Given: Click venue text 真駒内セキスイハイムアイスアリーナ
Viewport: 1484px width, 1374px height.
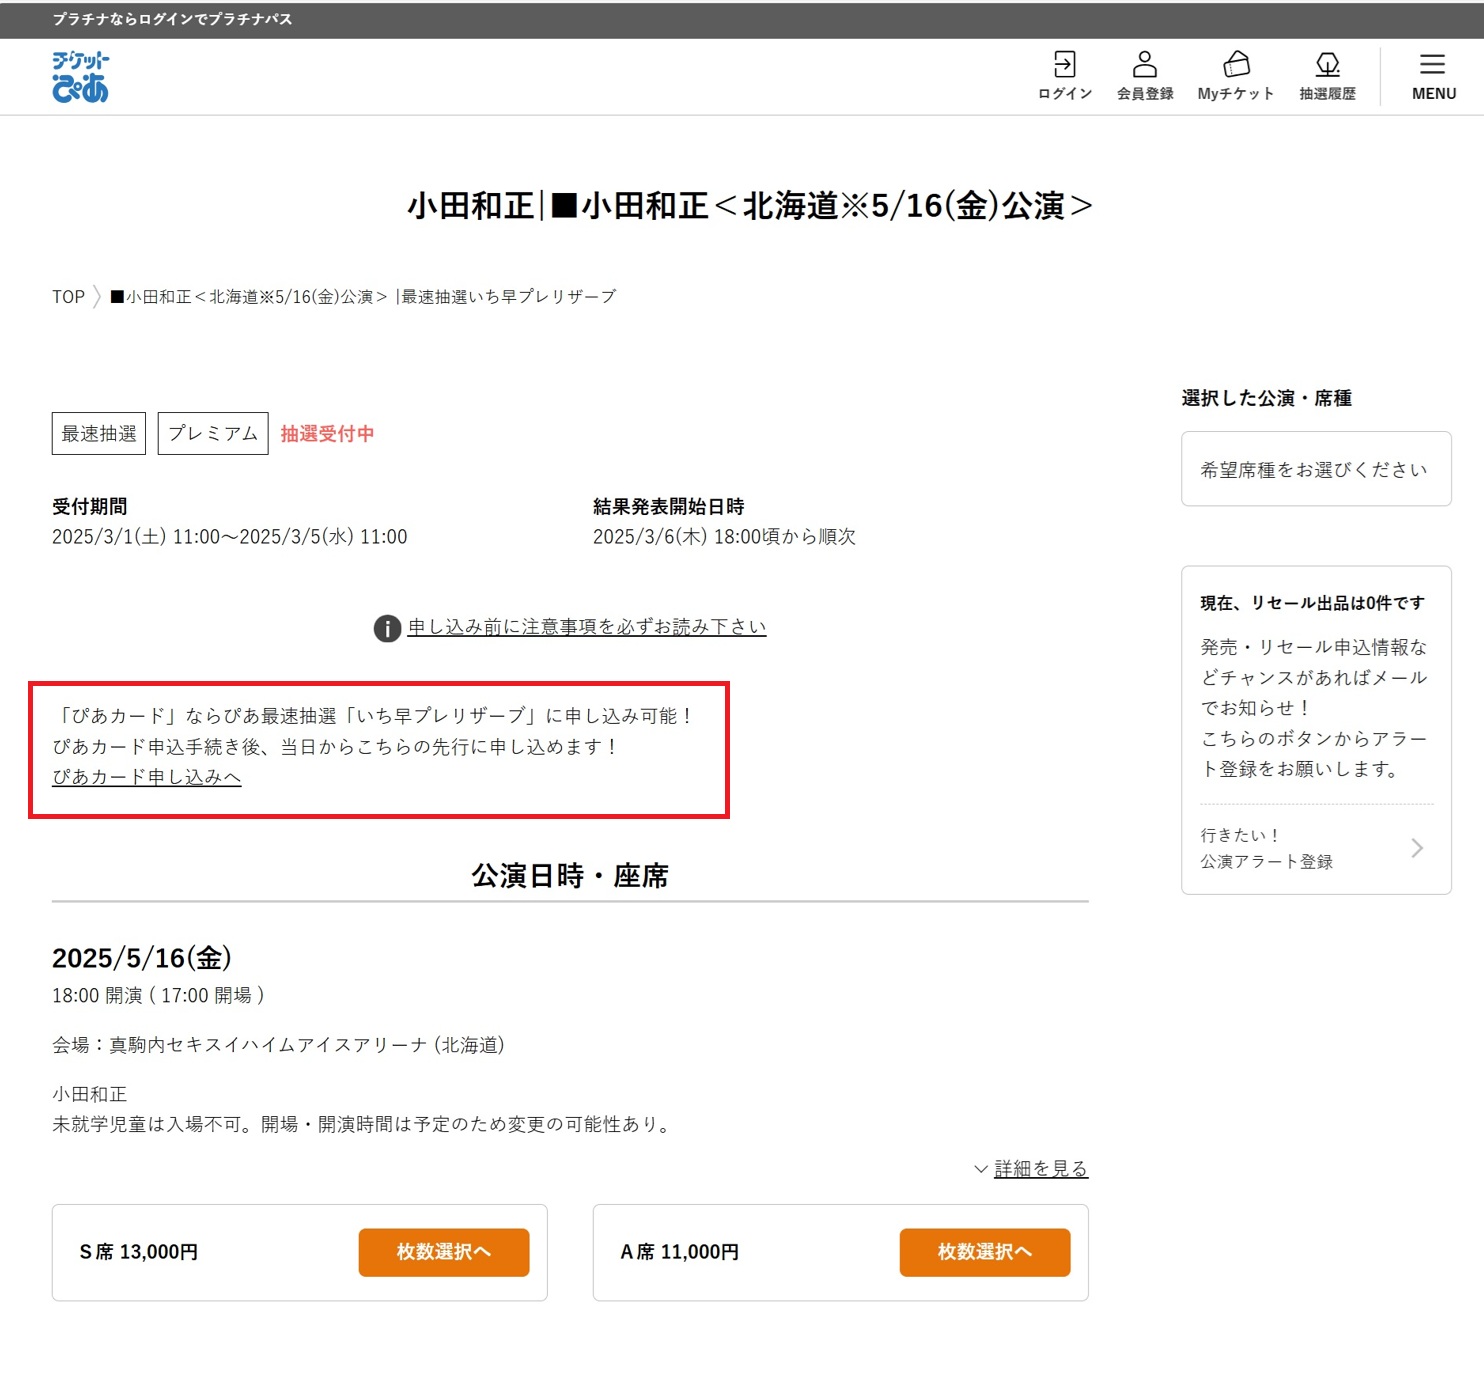Looking at the screenshot, I should click(306, 1045).
